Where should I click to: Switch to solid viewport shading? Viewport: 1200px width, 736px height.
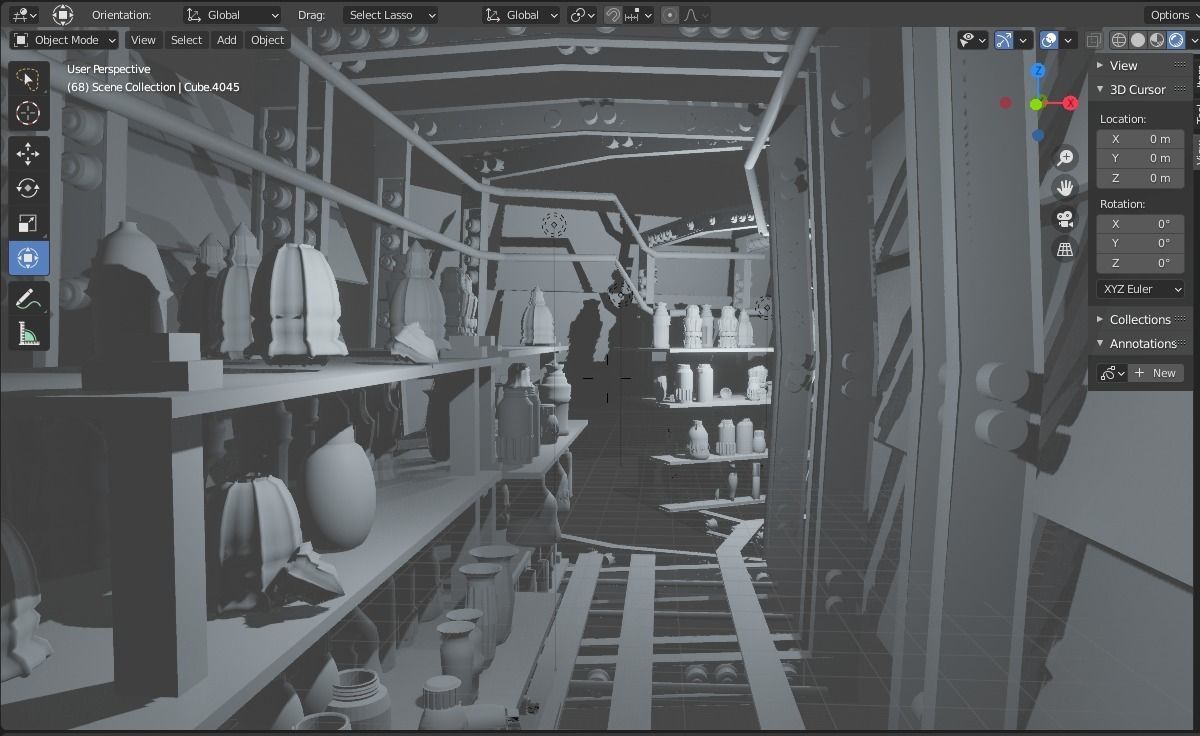[1138, 40]
